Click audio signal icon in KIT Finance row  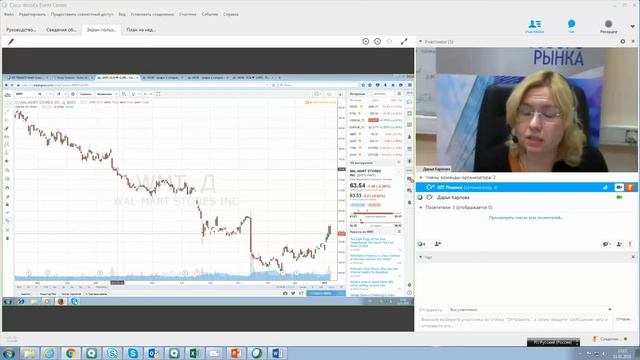[x=605, y=187]
